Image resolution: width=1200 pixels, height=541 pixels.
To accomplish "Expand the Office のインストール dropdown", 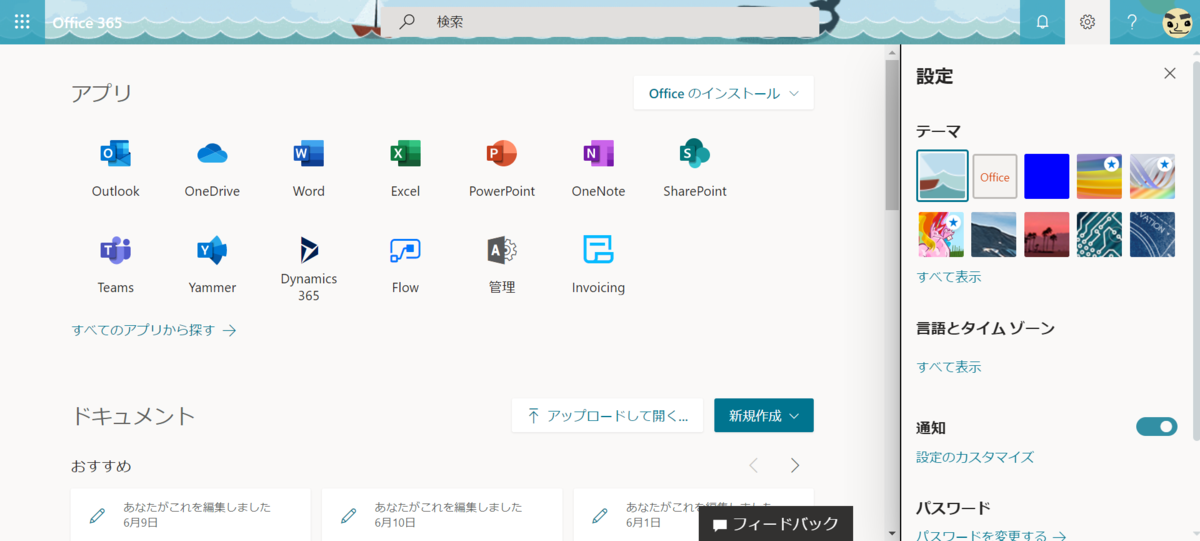I will click(723, 93).
